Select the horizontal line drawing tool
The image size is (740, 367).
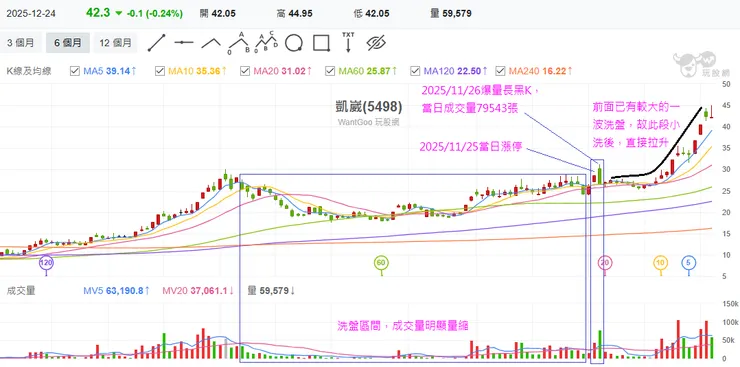pyautogui.click(x=184, y=43)
